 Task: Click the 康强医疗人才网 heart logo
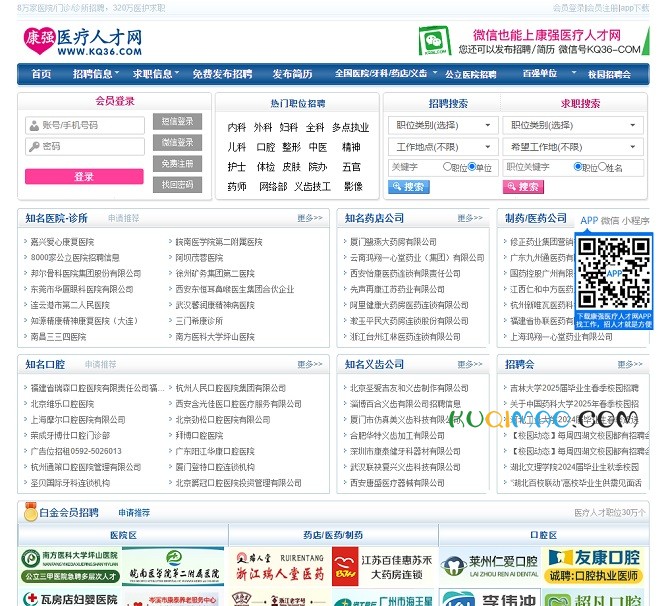39,40
